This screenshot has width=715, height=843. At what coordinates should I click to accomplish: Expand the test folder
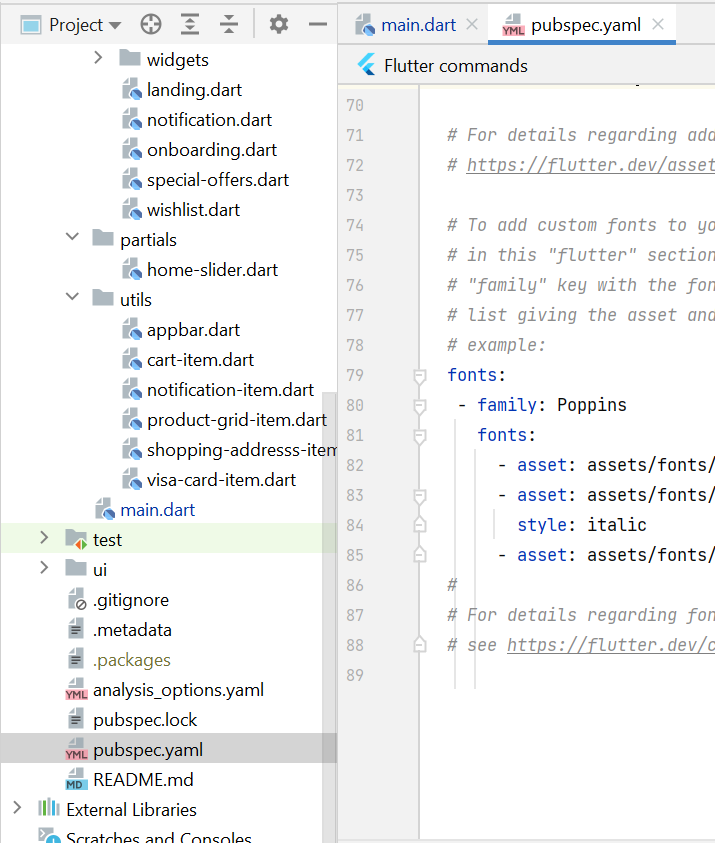click(44, 539)
